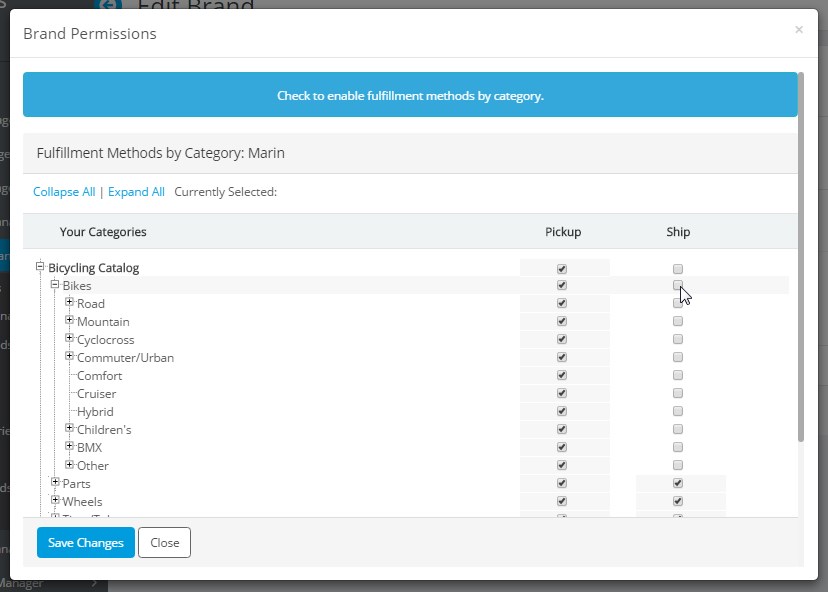The height and width of the screenshot is (592, 828).
Task: Expand the Cyclocross category
Action: tap(70, 339)
